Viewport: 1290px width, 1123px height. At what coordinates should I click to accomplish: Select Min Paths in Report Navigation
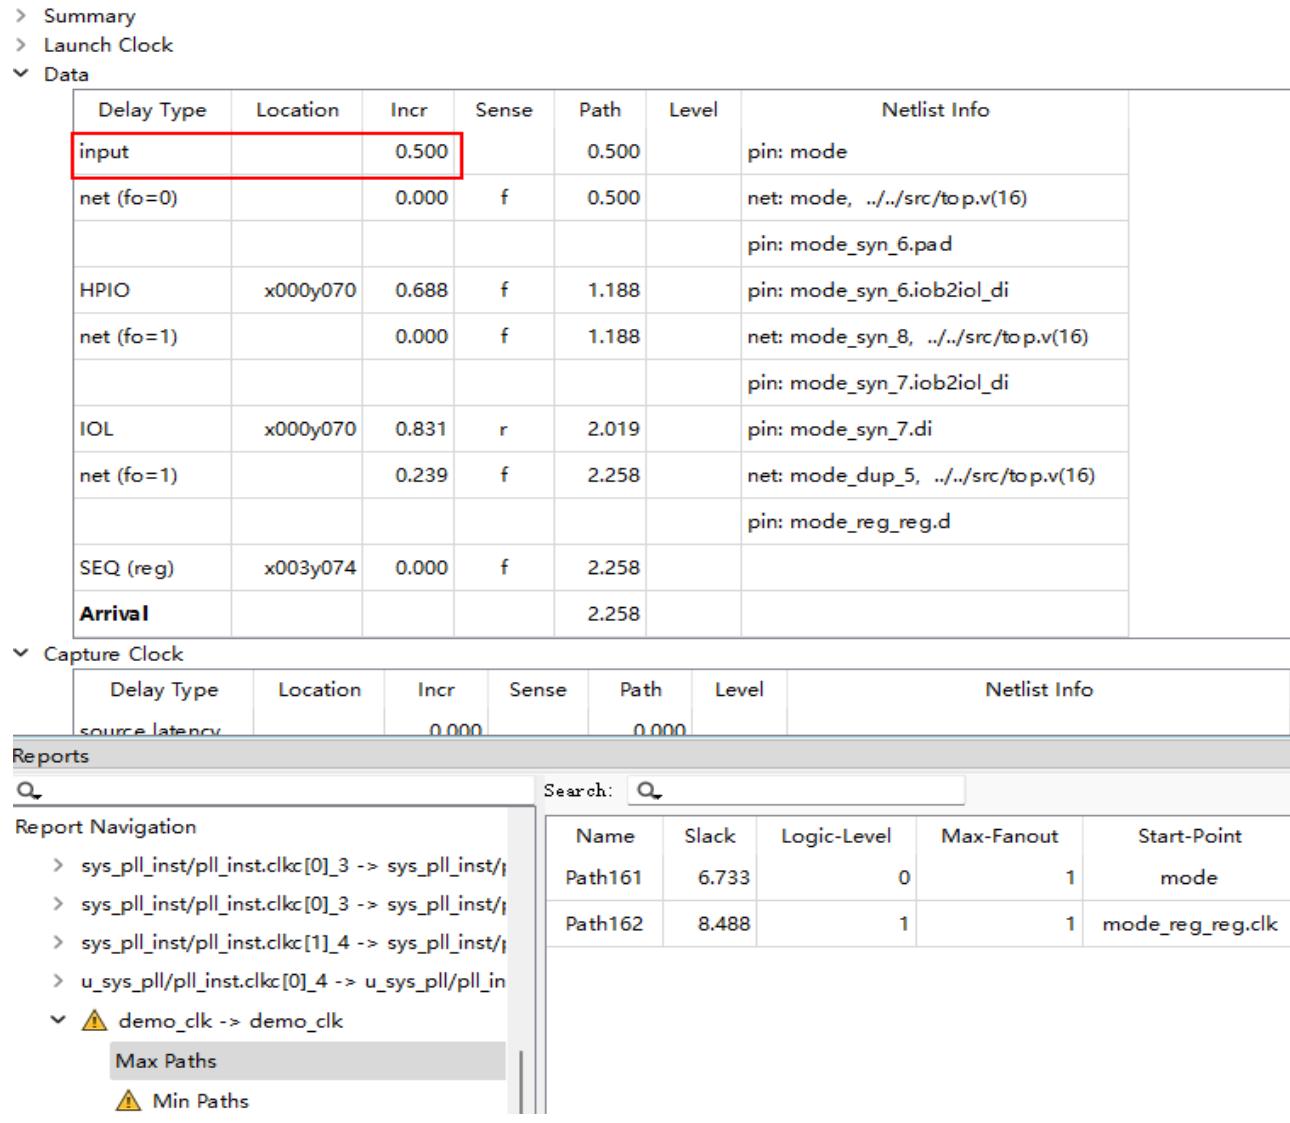(x=200, y=1101)
